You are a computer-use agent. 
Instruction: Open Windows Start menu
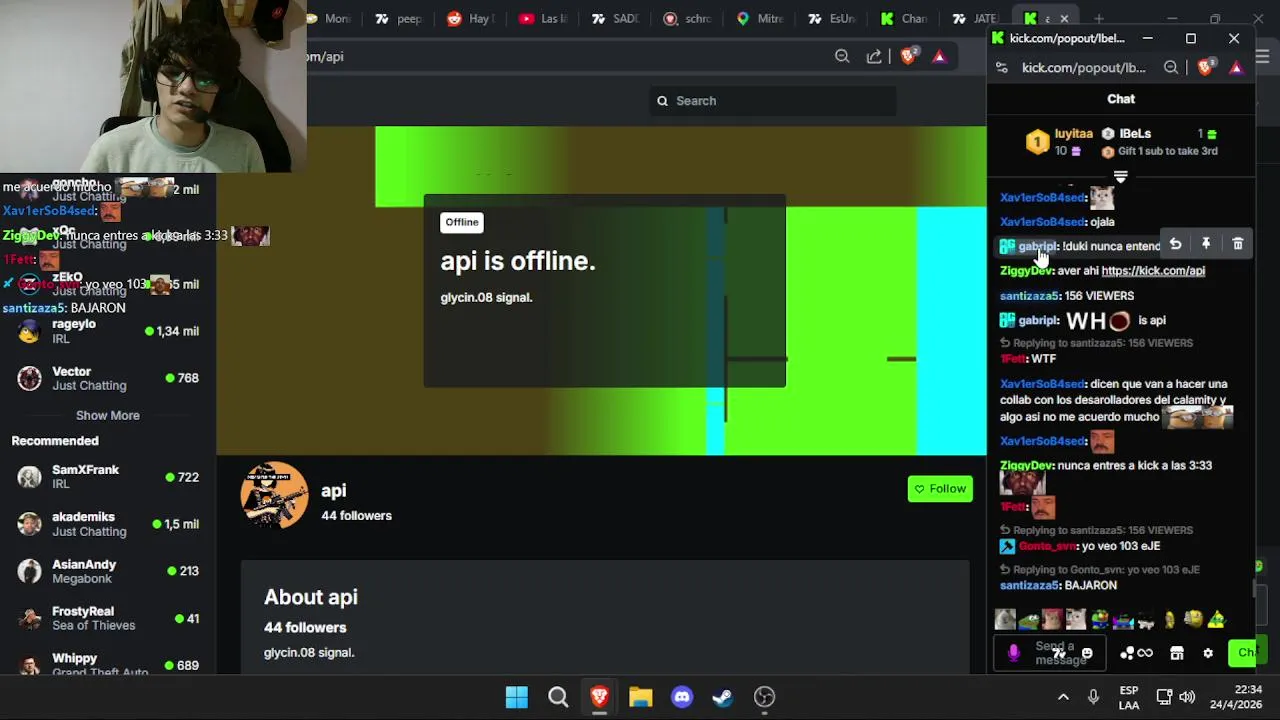point(516,697)
